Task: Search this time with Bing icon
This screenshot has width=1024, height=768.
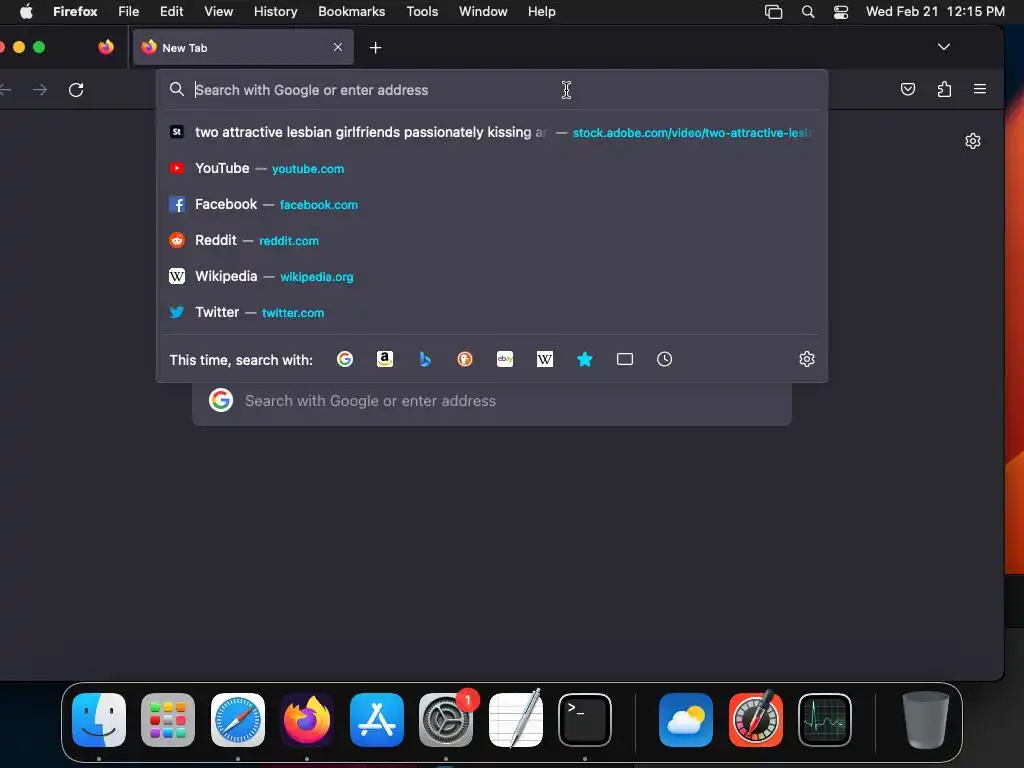Action: coord(424,359)
